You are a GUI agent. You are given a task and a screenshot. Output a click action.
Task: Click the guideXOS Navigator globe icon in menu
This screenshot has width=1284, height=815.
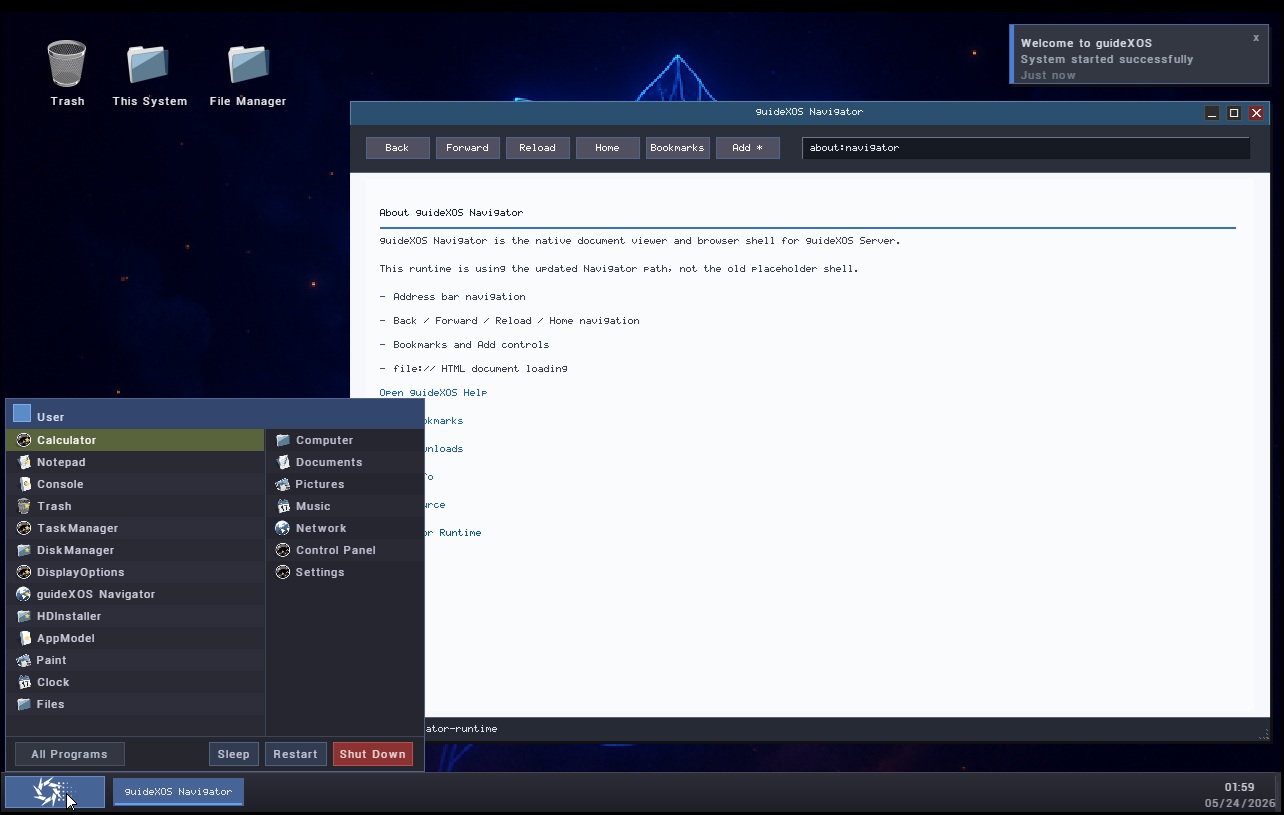click(24, 594)
